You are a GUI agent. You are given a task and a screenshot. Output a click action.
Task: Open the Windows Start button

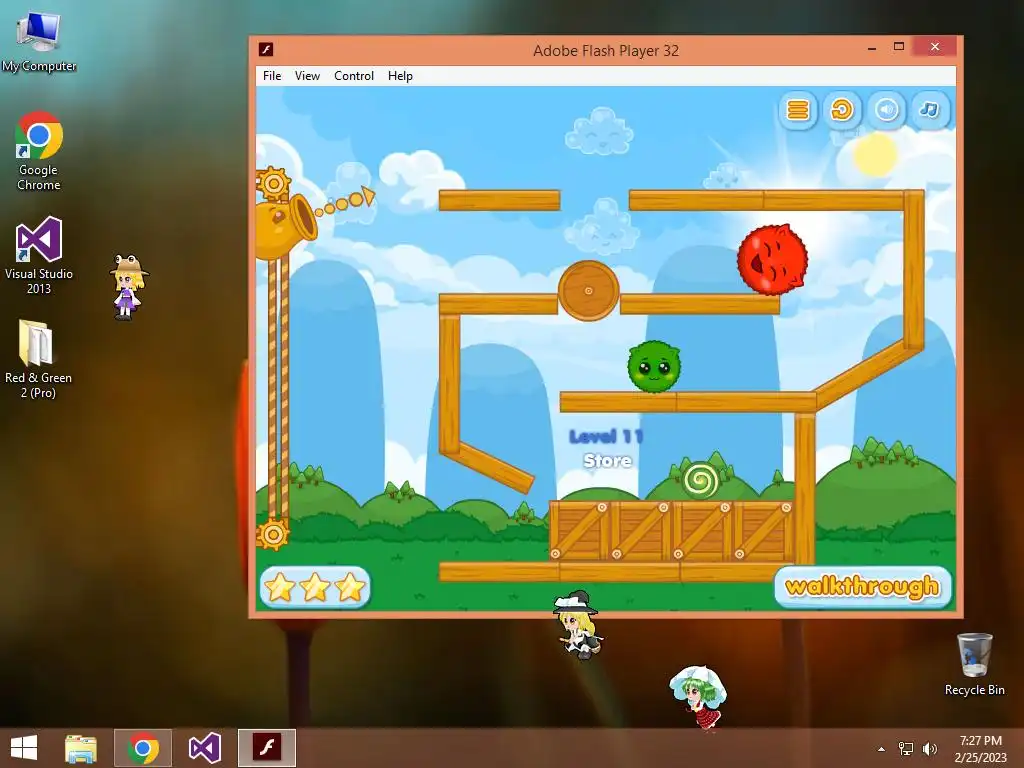coord(24,748)
